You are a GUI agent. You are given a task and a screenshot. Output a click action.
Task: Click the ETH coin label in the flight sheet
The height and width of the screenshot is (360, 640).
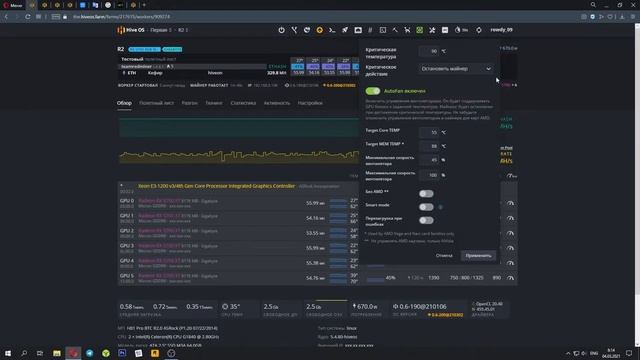[132, 73]
